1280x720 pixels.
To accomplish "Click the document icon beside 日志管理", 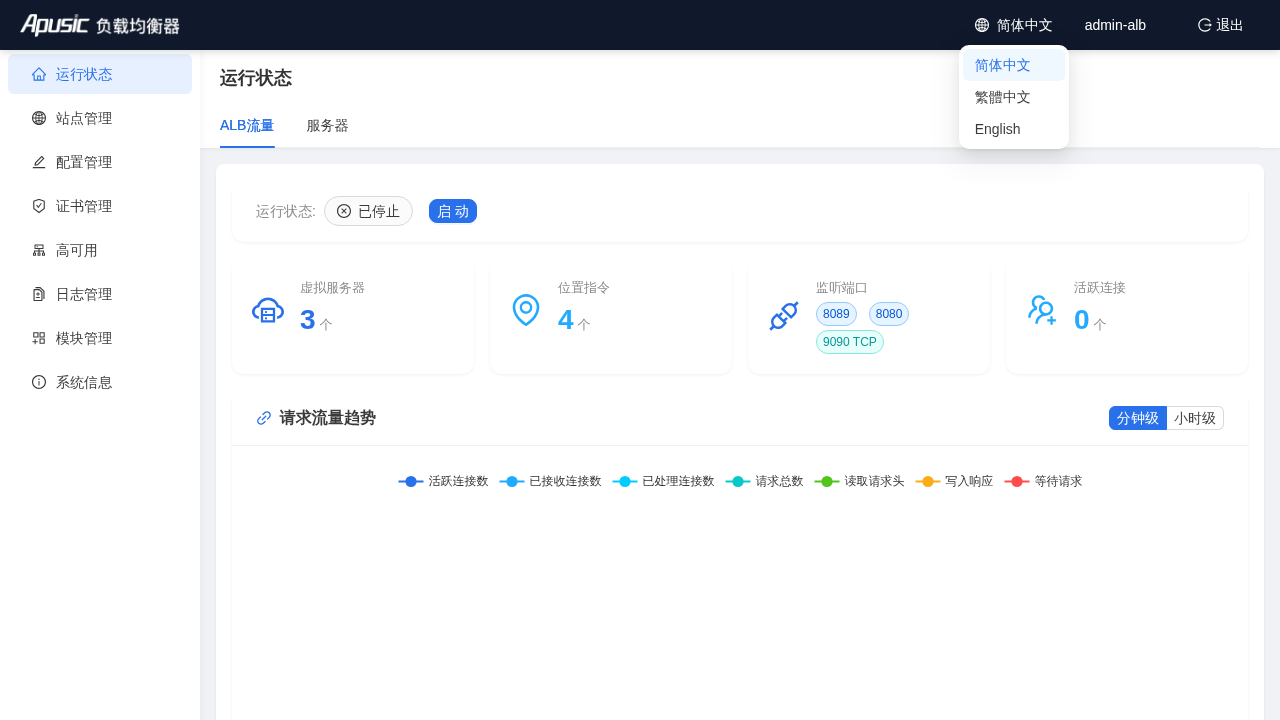I will (x=39, y=294).
